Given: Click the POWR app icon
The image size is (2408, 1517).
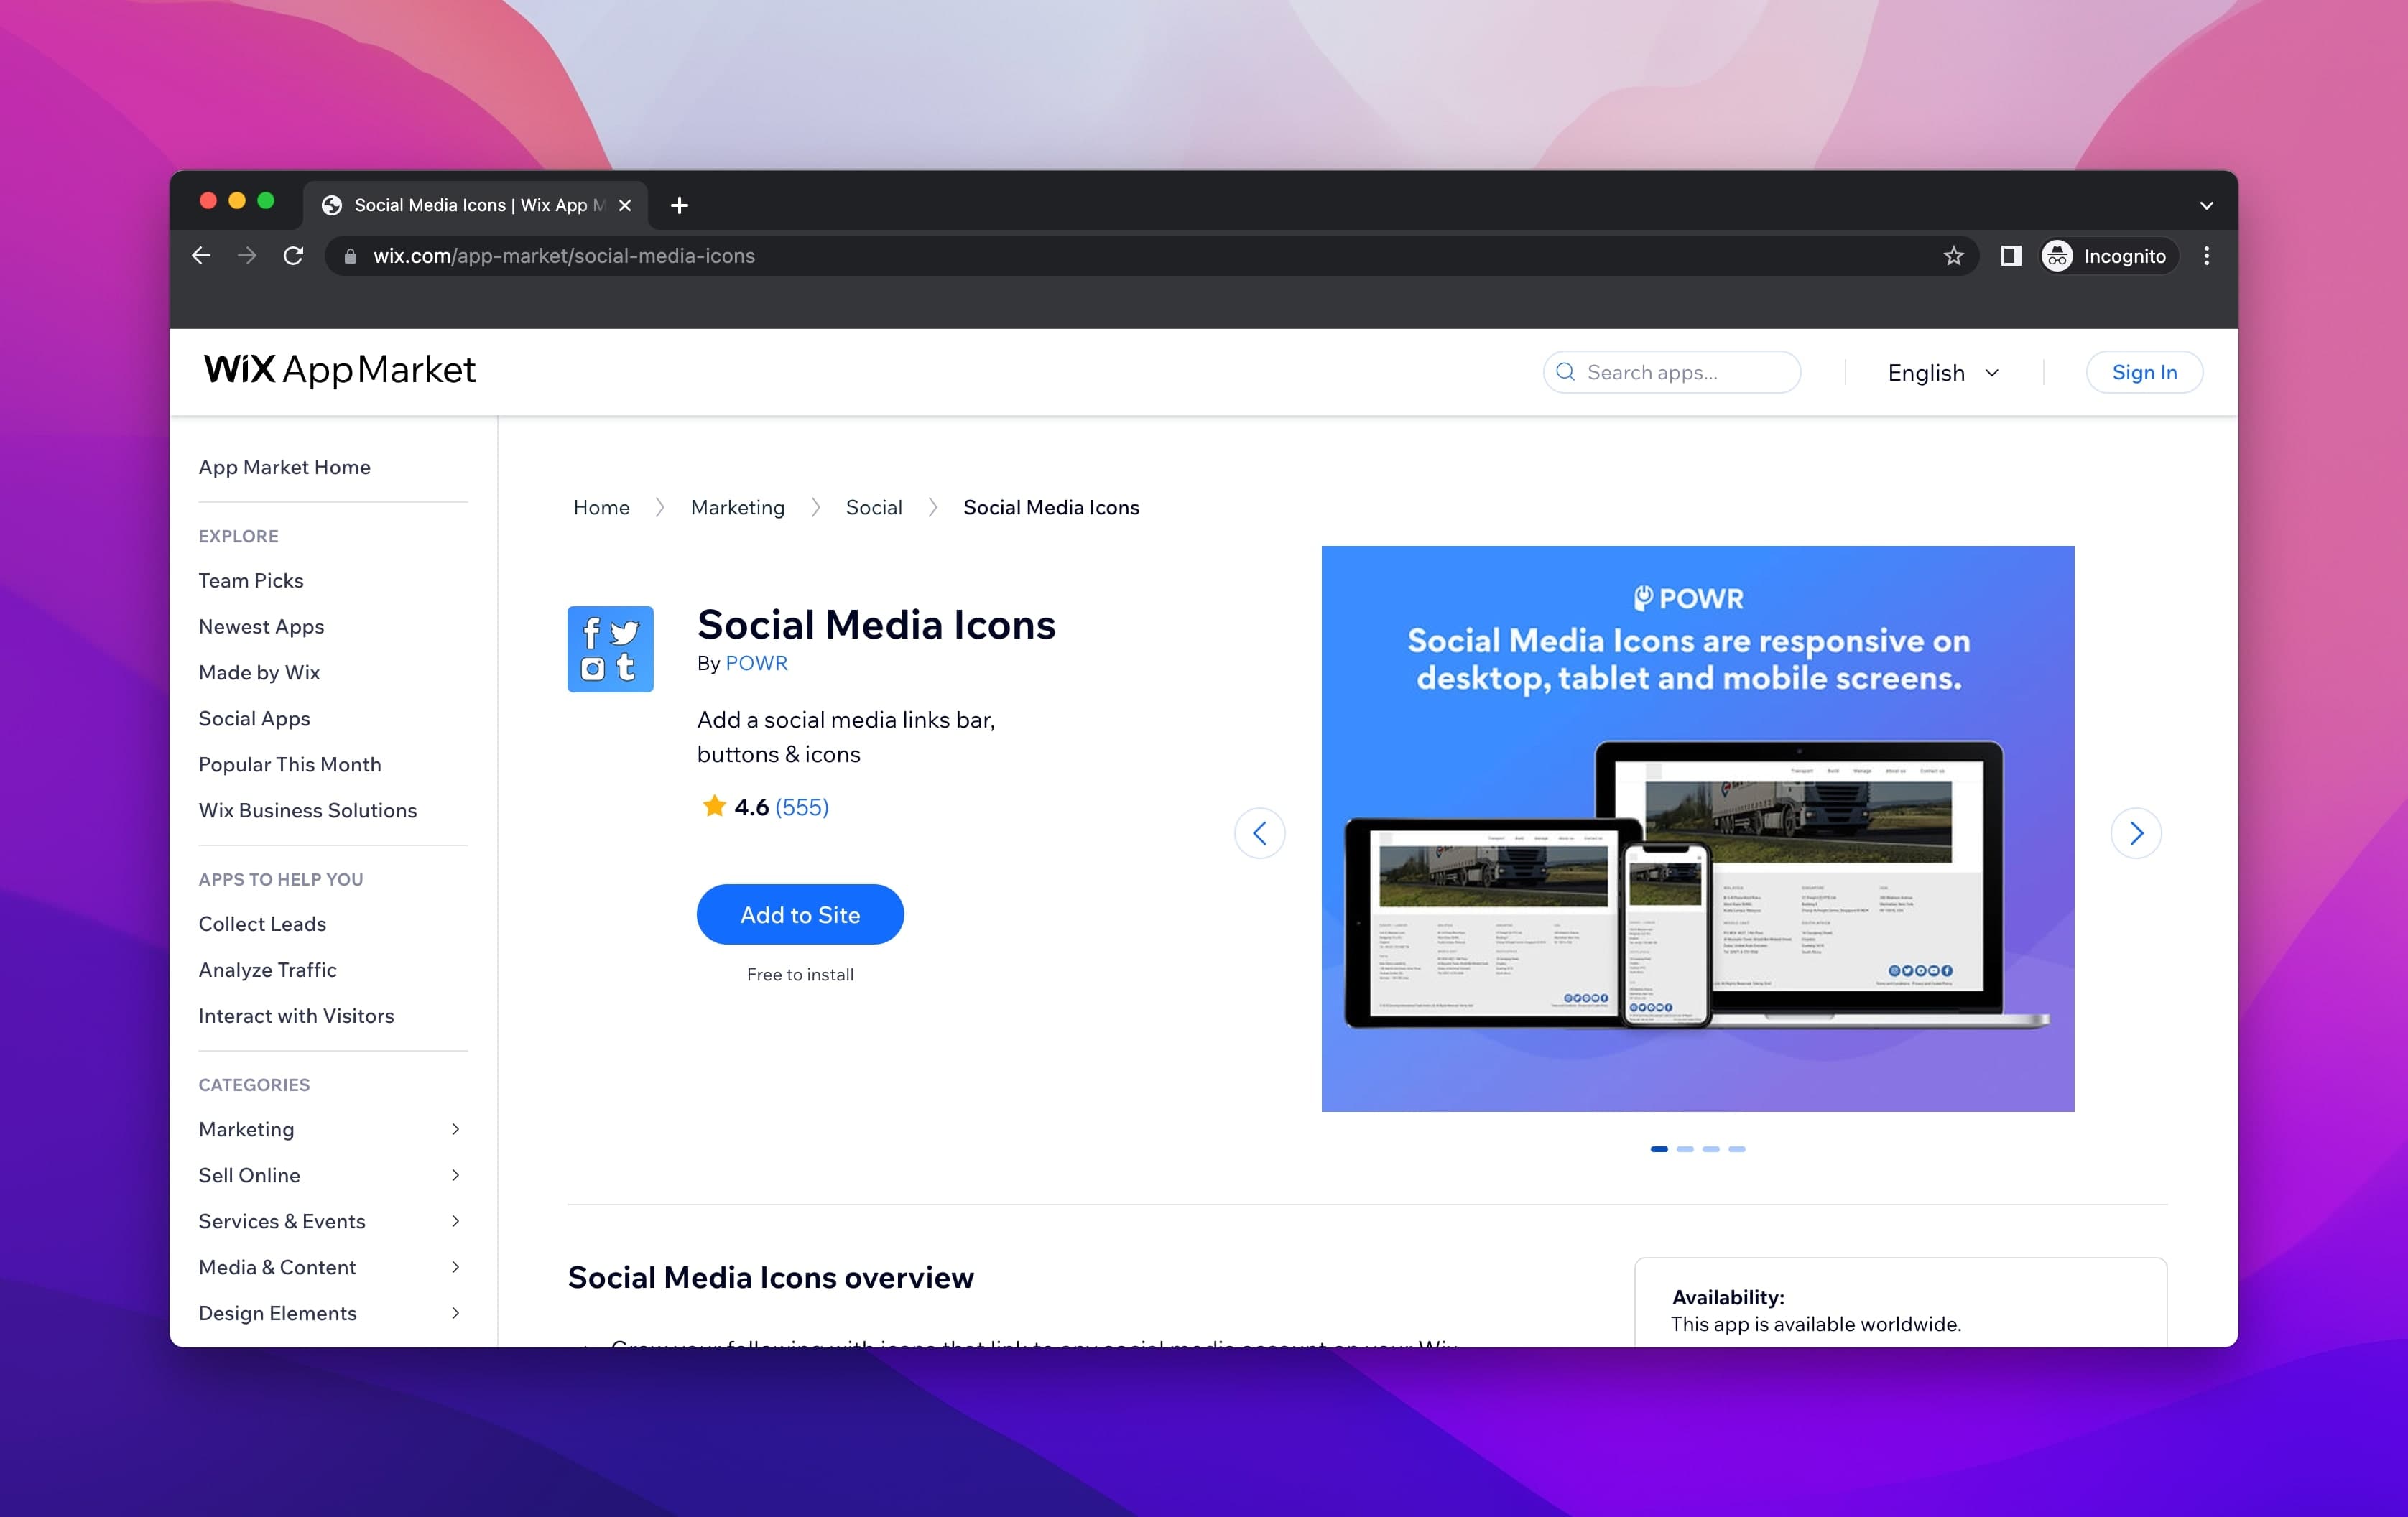Looking at the screenshot, I should 611,649.
